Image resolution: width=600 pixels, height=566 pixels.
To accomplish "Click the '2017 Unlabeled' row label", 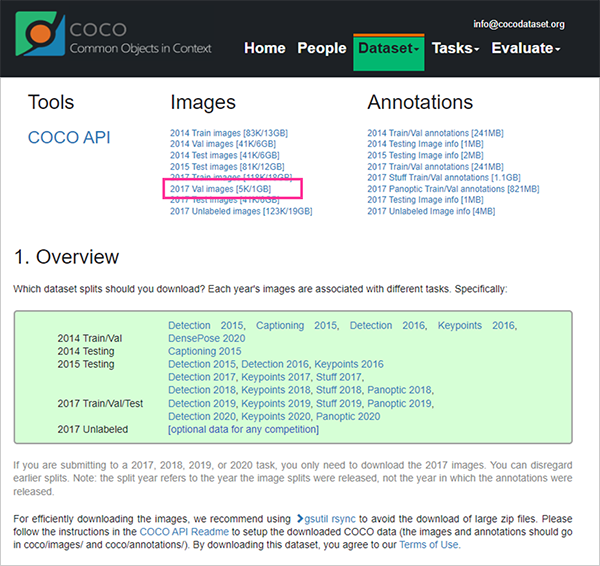I will click(x=93, y=429).
